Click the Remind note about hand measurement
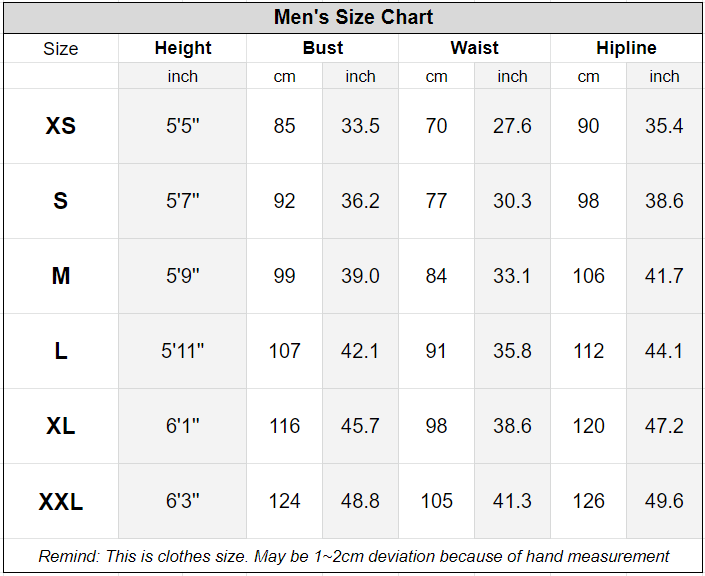 coord(353,556)
